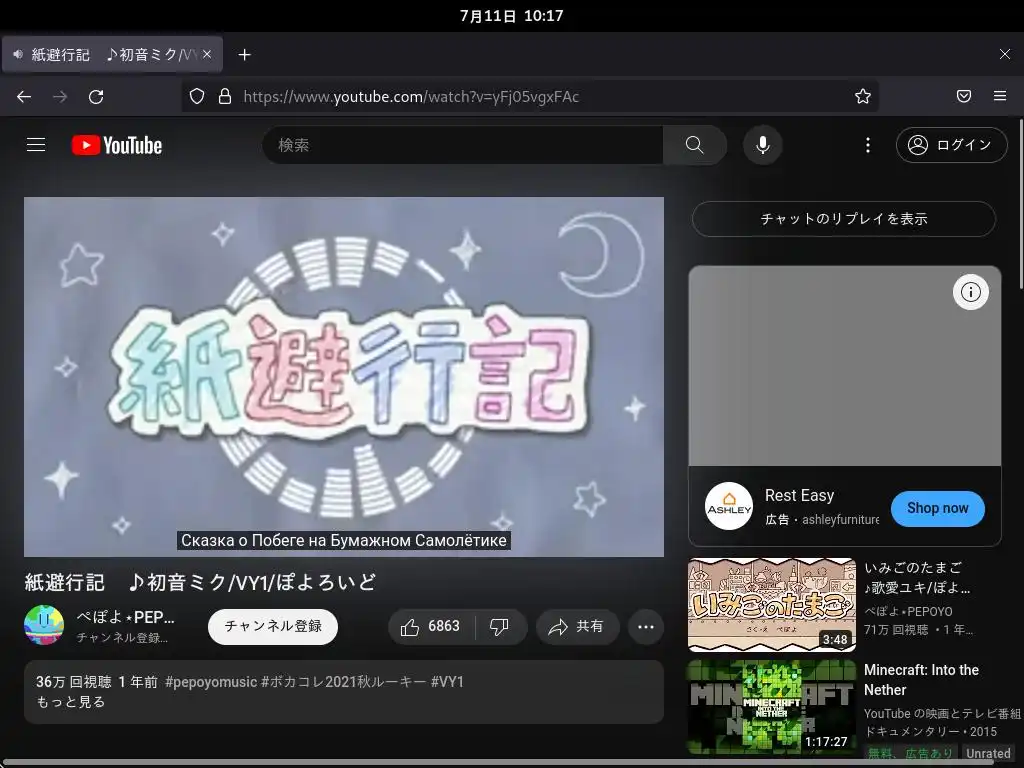This screenshot has height=768, width=1024.
Task: Focus the 検索 search field
Action: [x=464, y=144]
